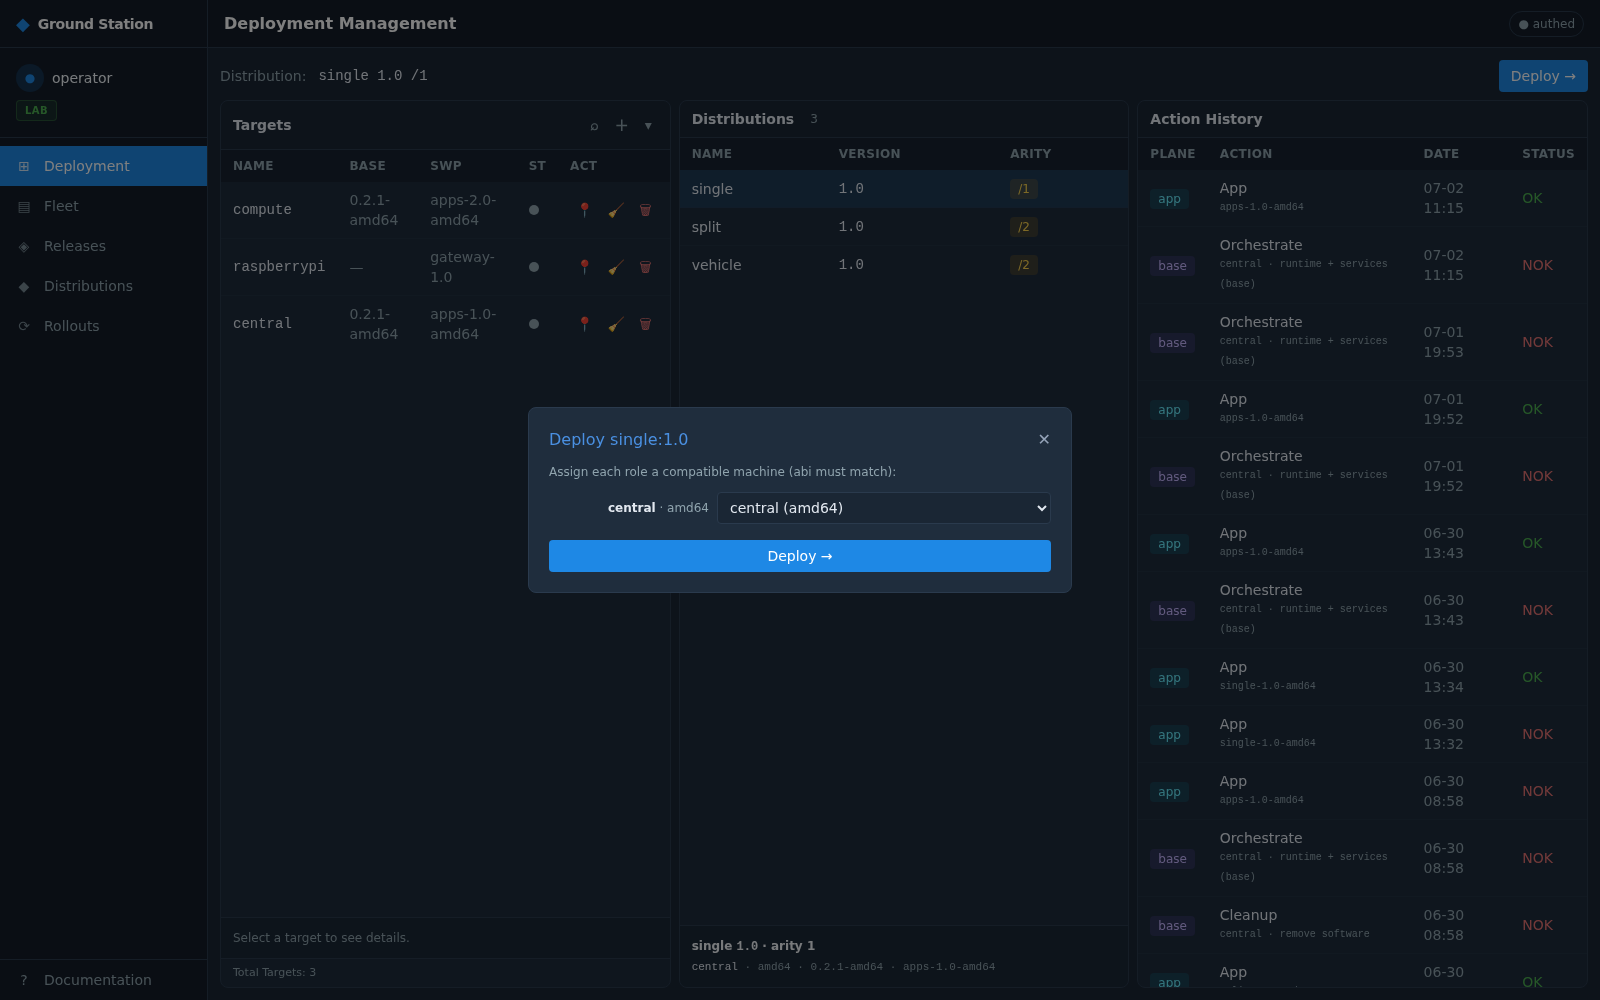The height and width of the screenshot is (1000, 1600).
Task: Click the search icon in Targets panel
Action: (x=594, y=125)
